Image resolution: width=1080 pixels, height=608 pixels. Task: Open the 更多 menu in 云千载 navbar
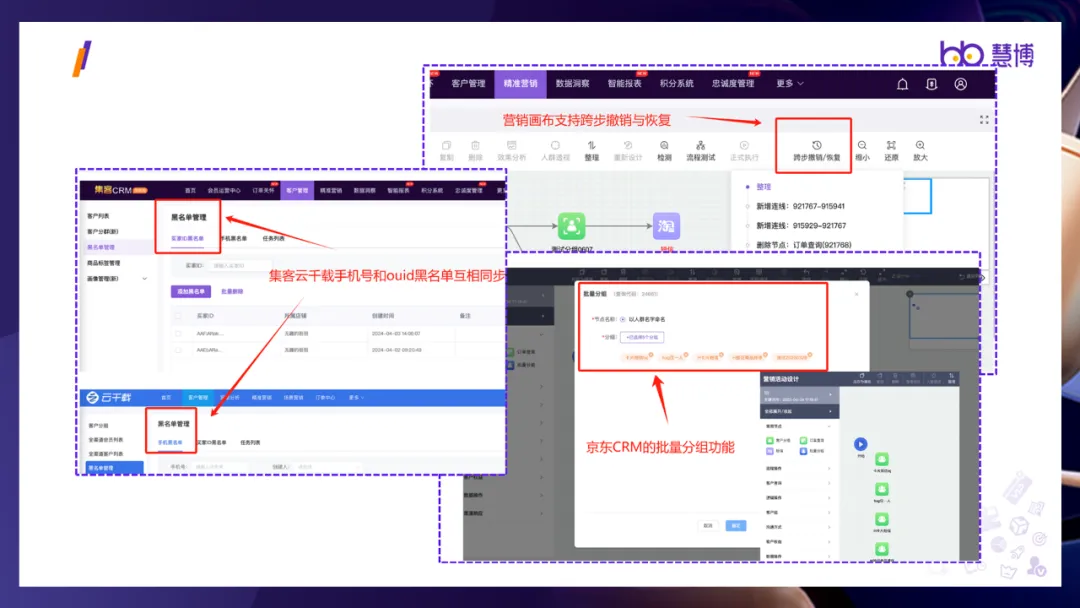354,398
